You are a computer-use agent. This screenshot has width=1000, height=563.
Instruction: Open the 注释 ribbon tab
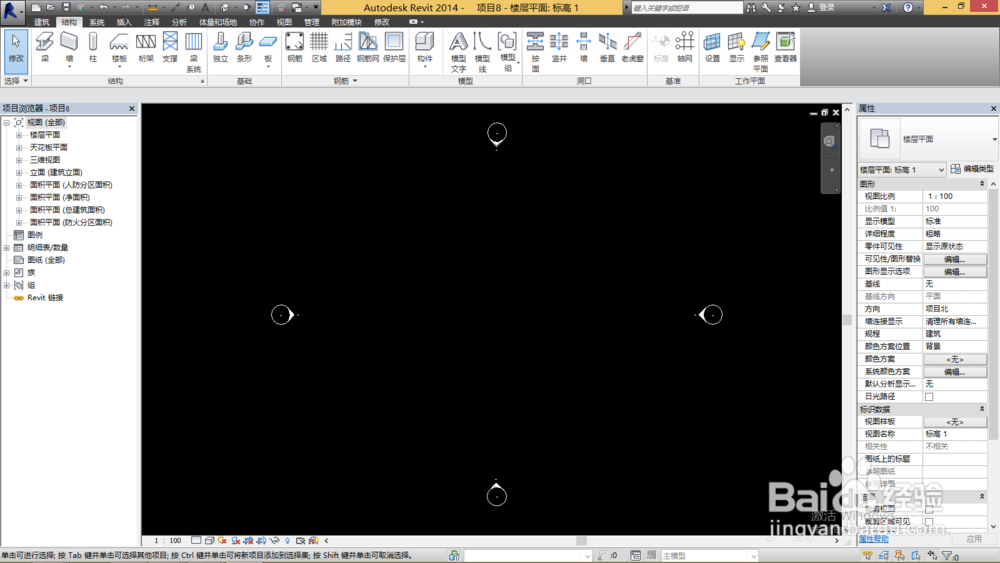click(x=151, y=22)
